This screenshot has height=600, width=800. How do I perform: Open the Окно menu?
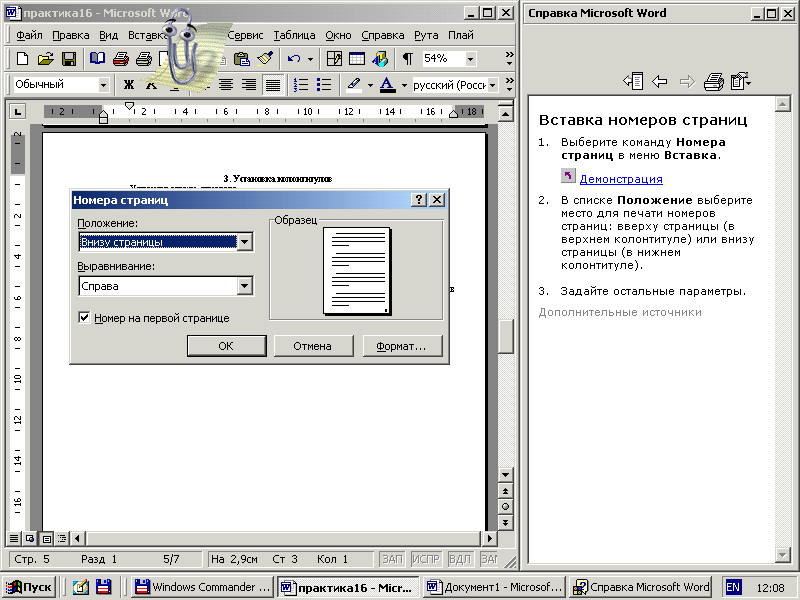[338, 35]
